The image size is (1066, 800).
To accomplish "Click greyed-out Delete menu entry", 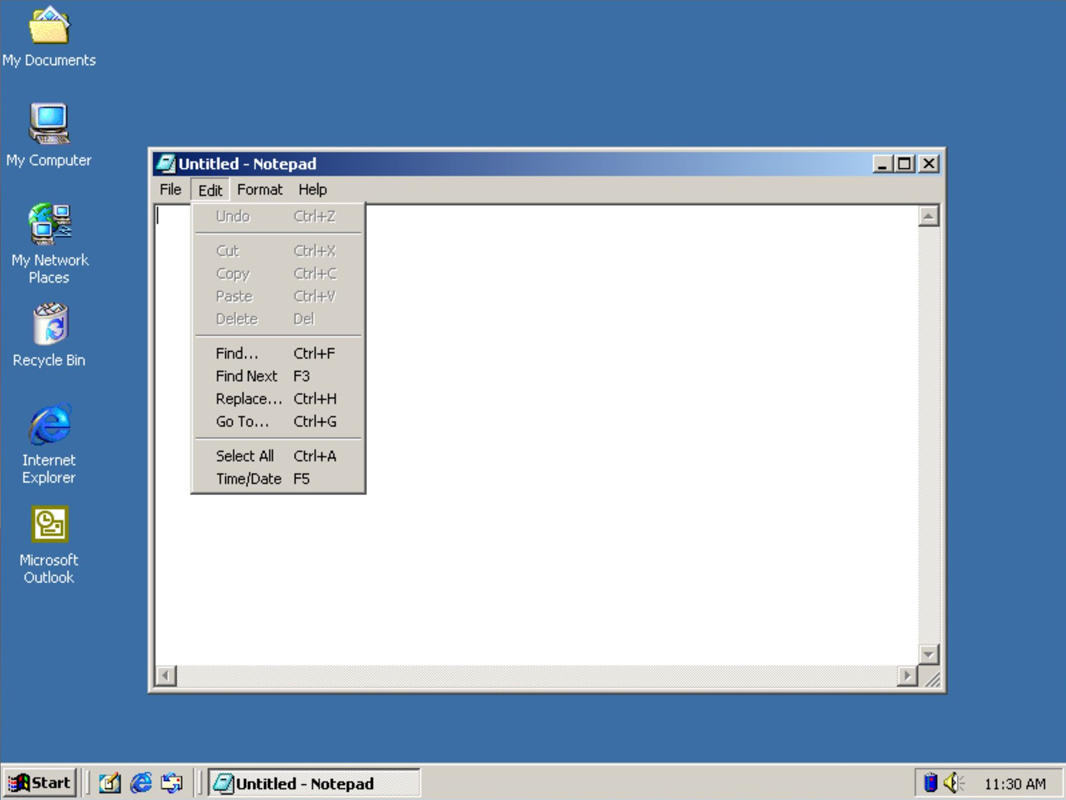I will pos(278,319).
